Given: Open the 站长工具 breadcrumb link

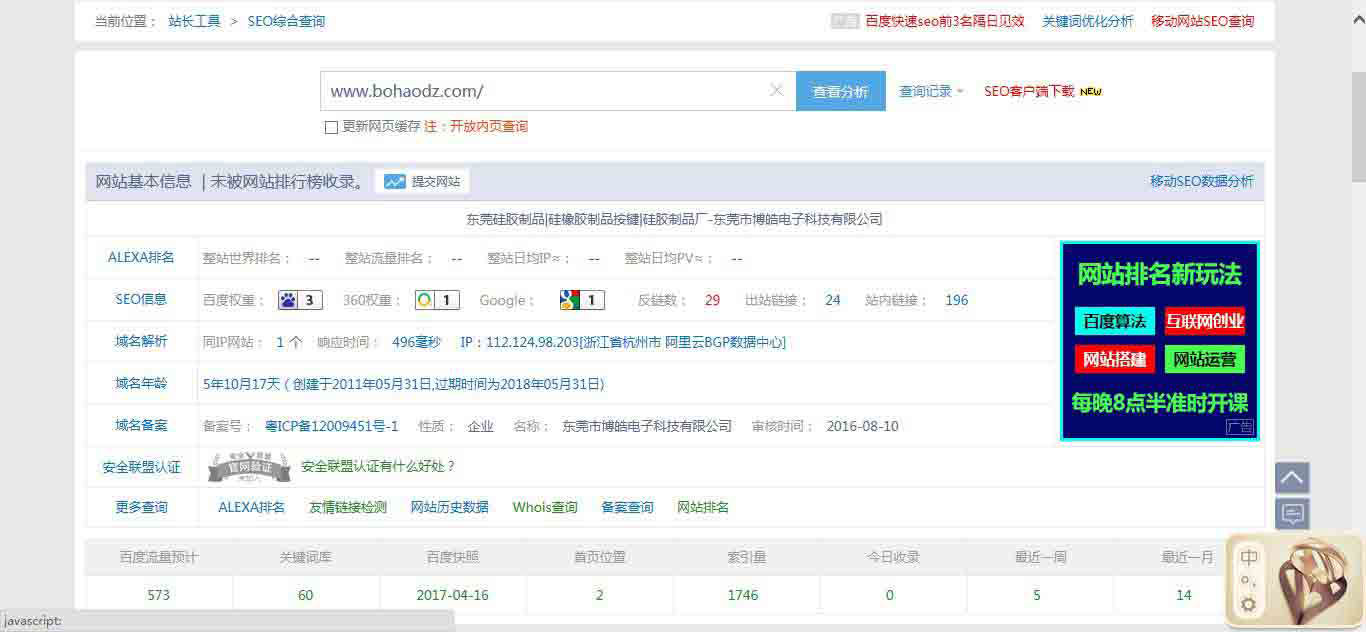Looking at the screenshot, I should pyautogui.click(x=194, y=21).
